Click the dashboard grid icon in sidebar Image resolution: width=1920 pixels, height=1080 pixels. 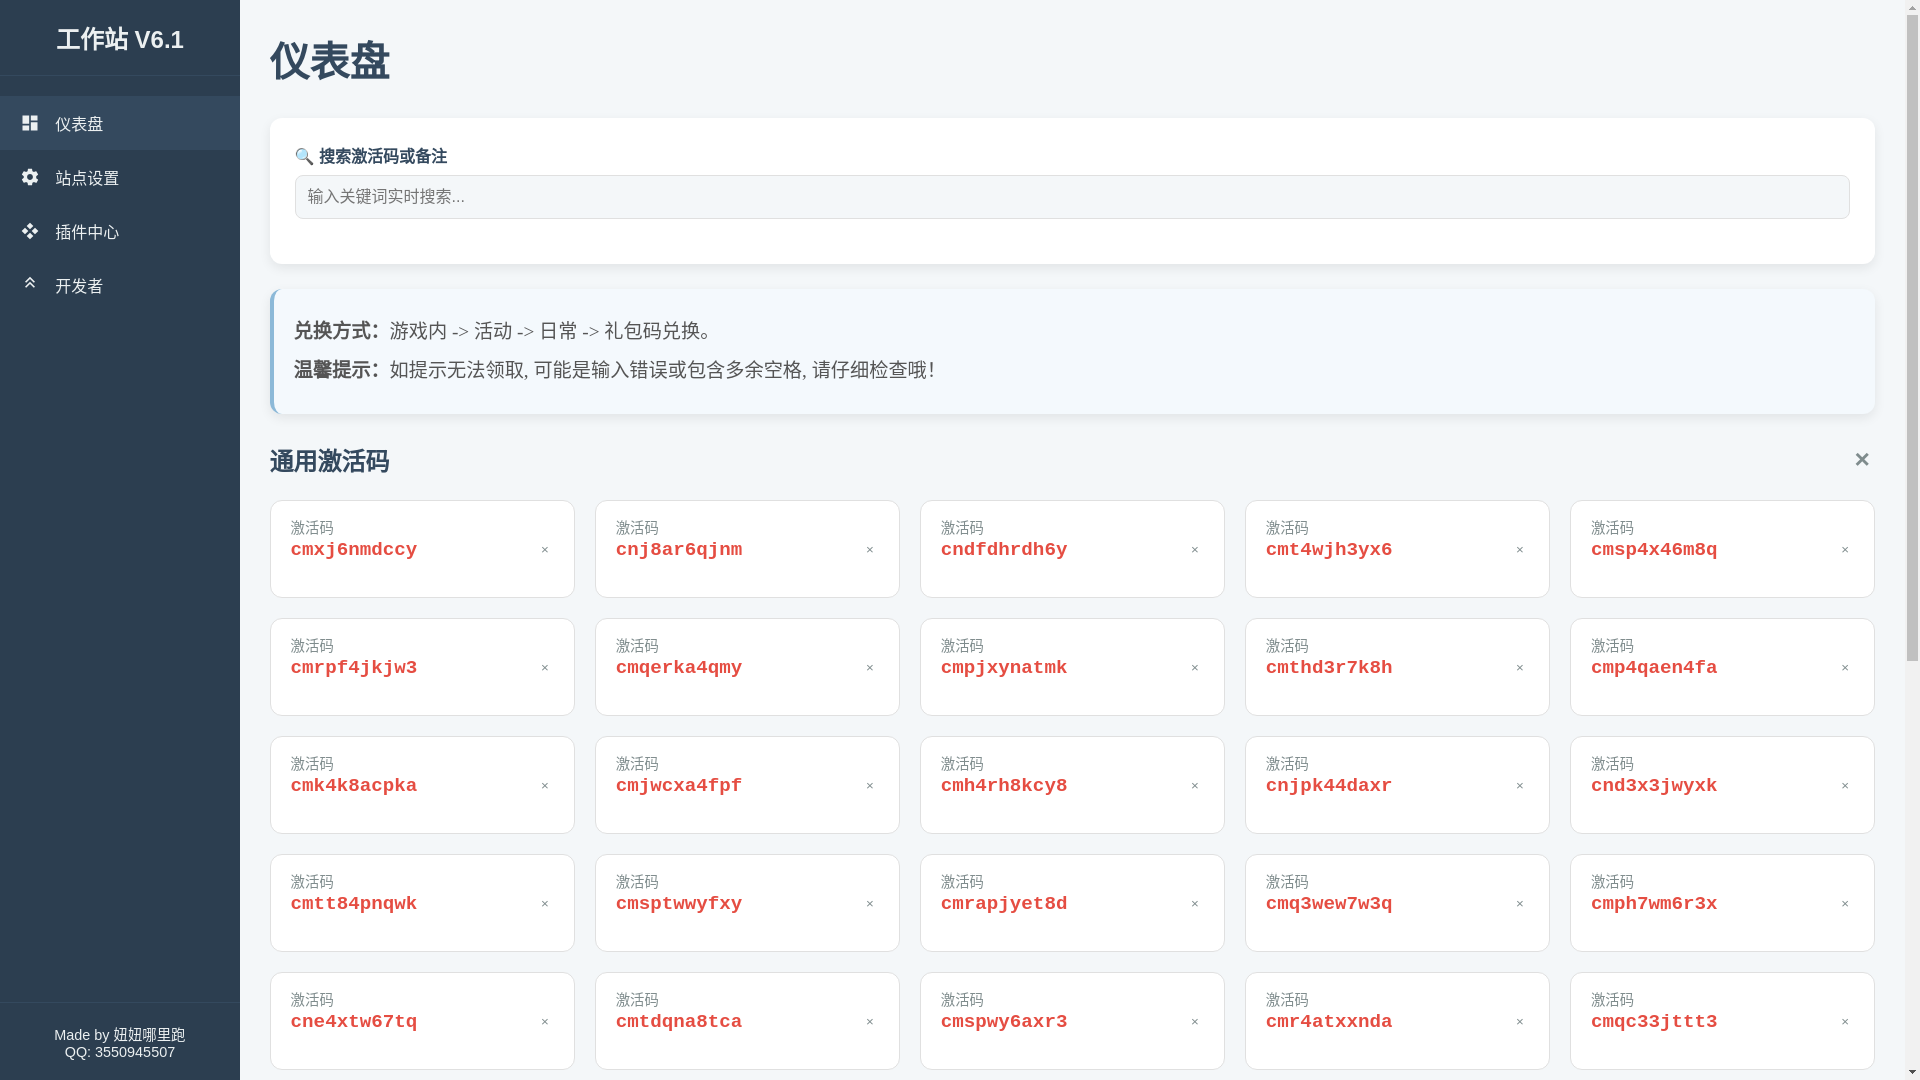(30, 122)
